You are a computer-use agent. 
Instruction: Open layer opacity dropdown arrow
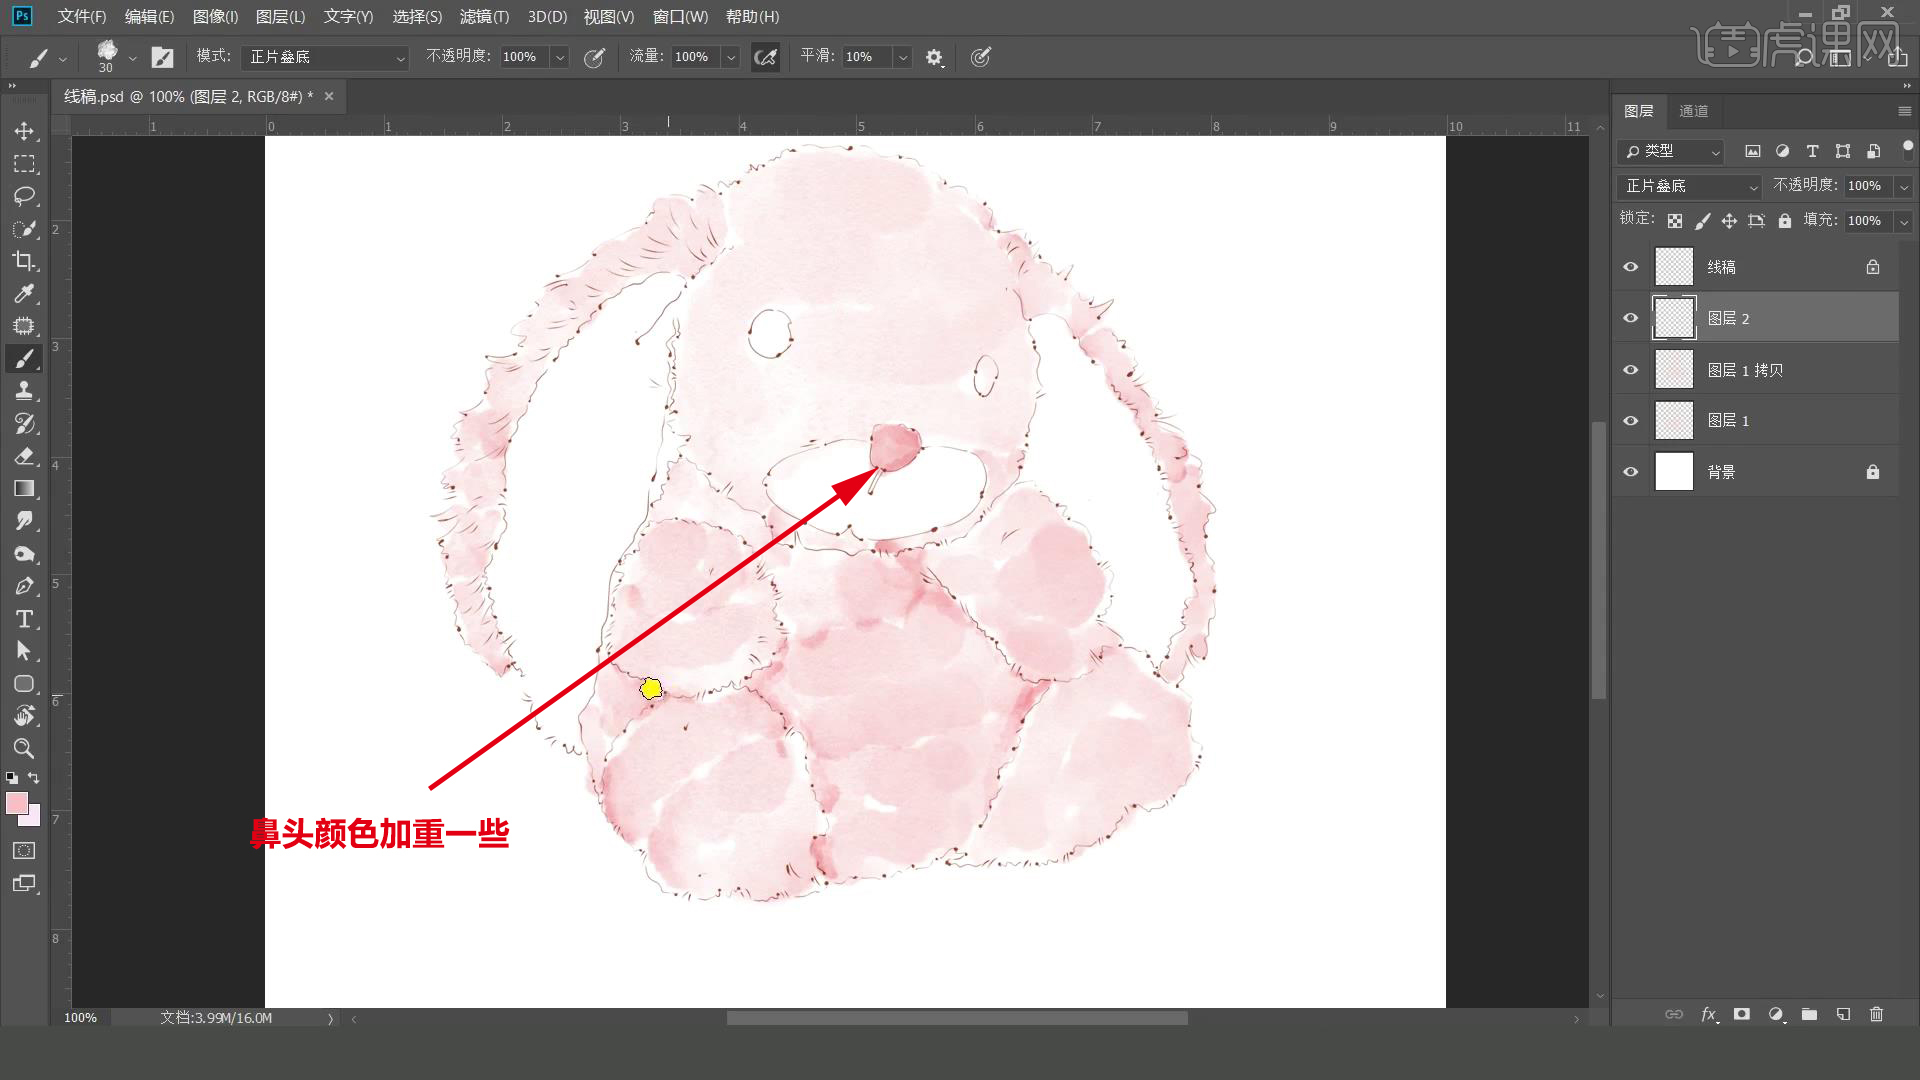click(x=1904, y=186)
